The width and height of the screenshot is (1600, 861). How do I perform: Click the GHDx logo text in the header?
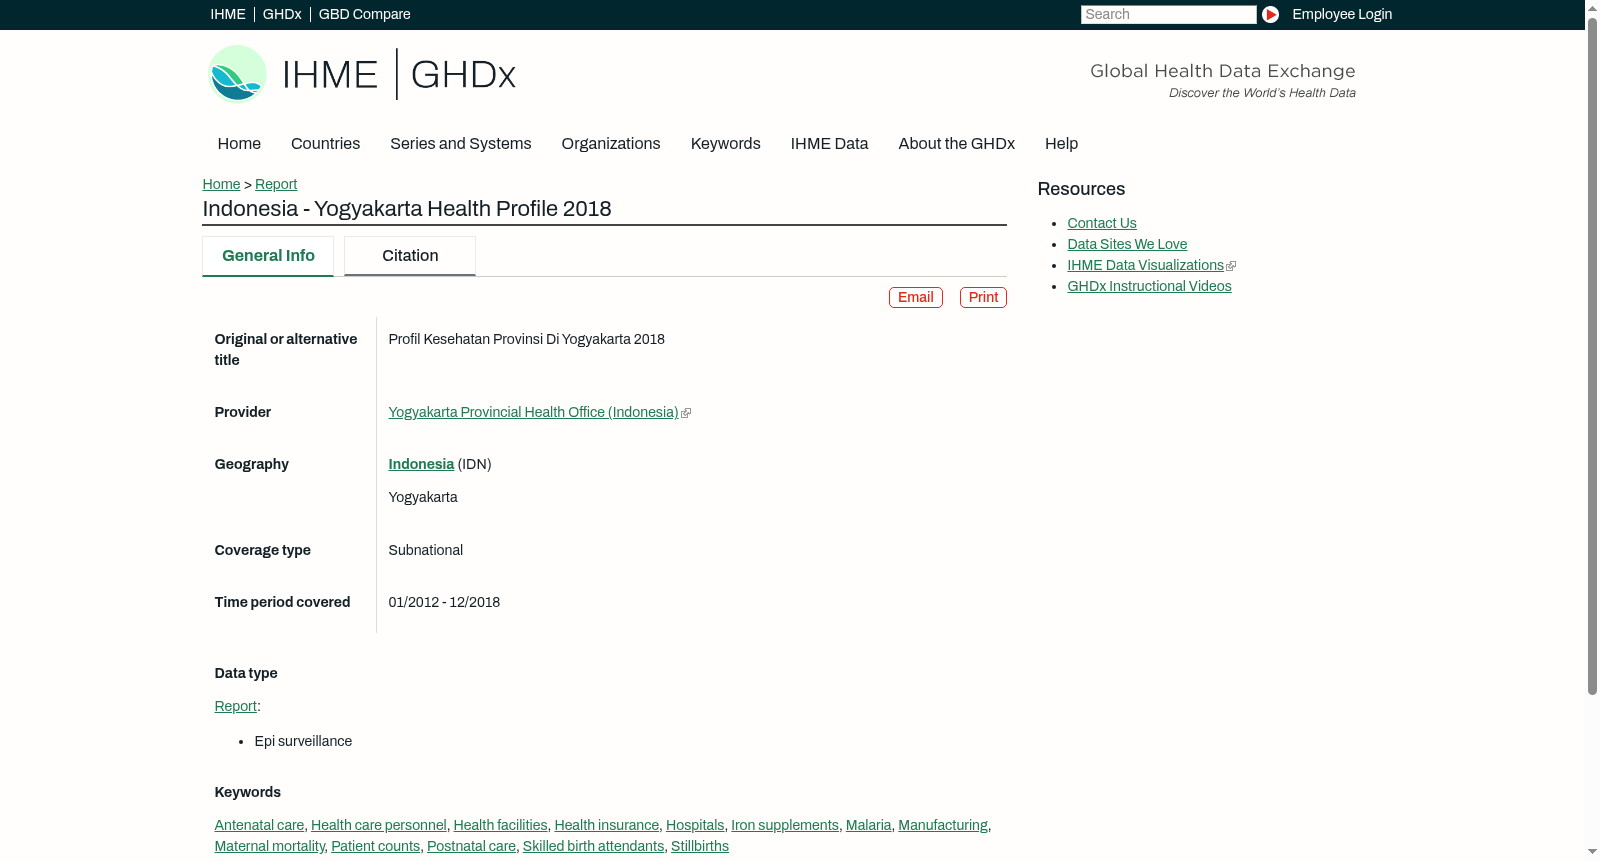463,75
